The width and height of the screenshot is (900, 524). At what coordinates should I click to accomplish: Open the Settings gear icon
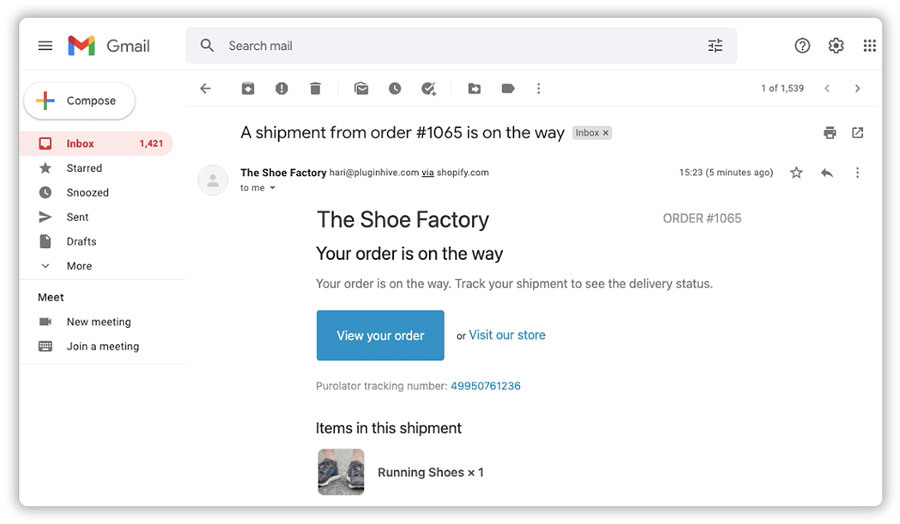click(x=836, y=45)
